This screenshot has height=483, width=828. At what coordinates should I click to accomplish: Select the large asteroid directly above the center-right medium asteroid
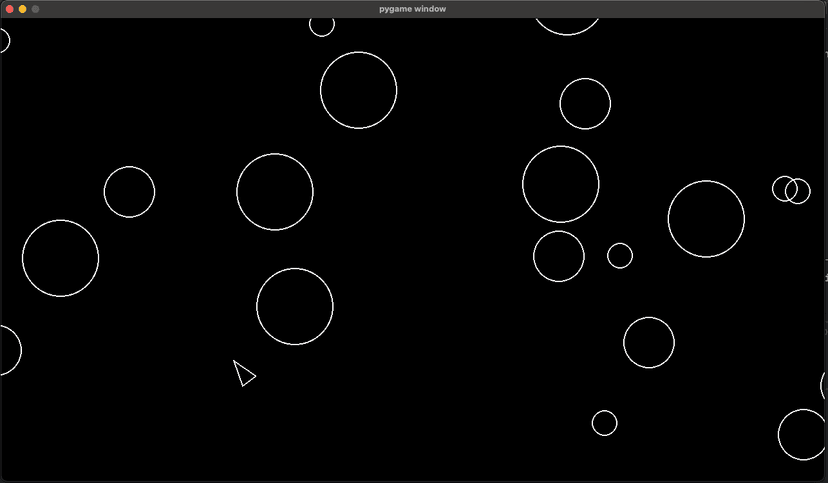point(561,184)
